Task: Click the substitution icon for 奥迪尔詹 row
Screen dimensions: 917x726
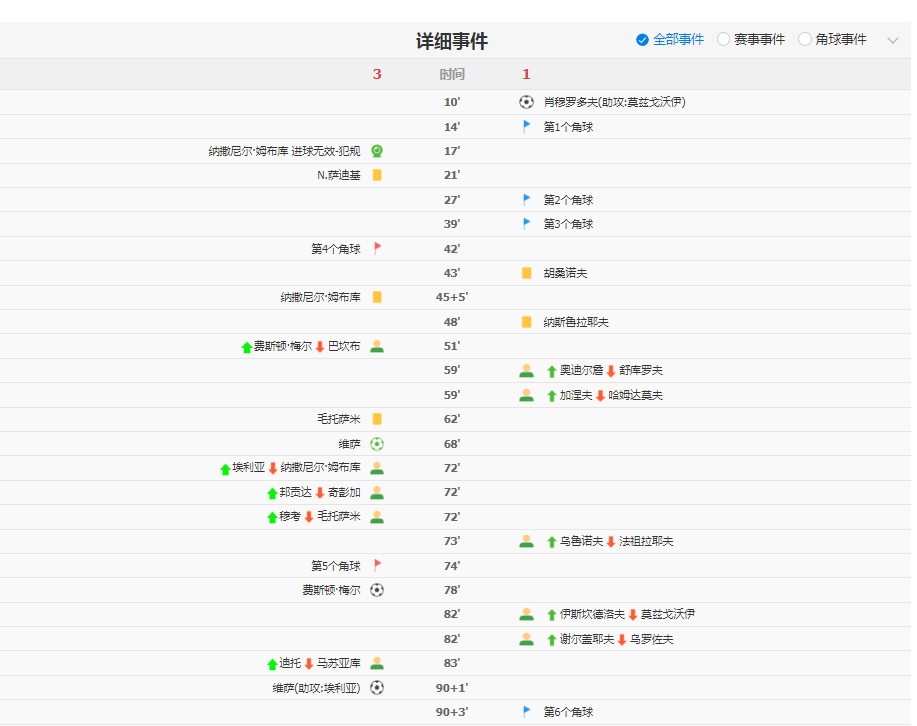Action: pos(526,370)
